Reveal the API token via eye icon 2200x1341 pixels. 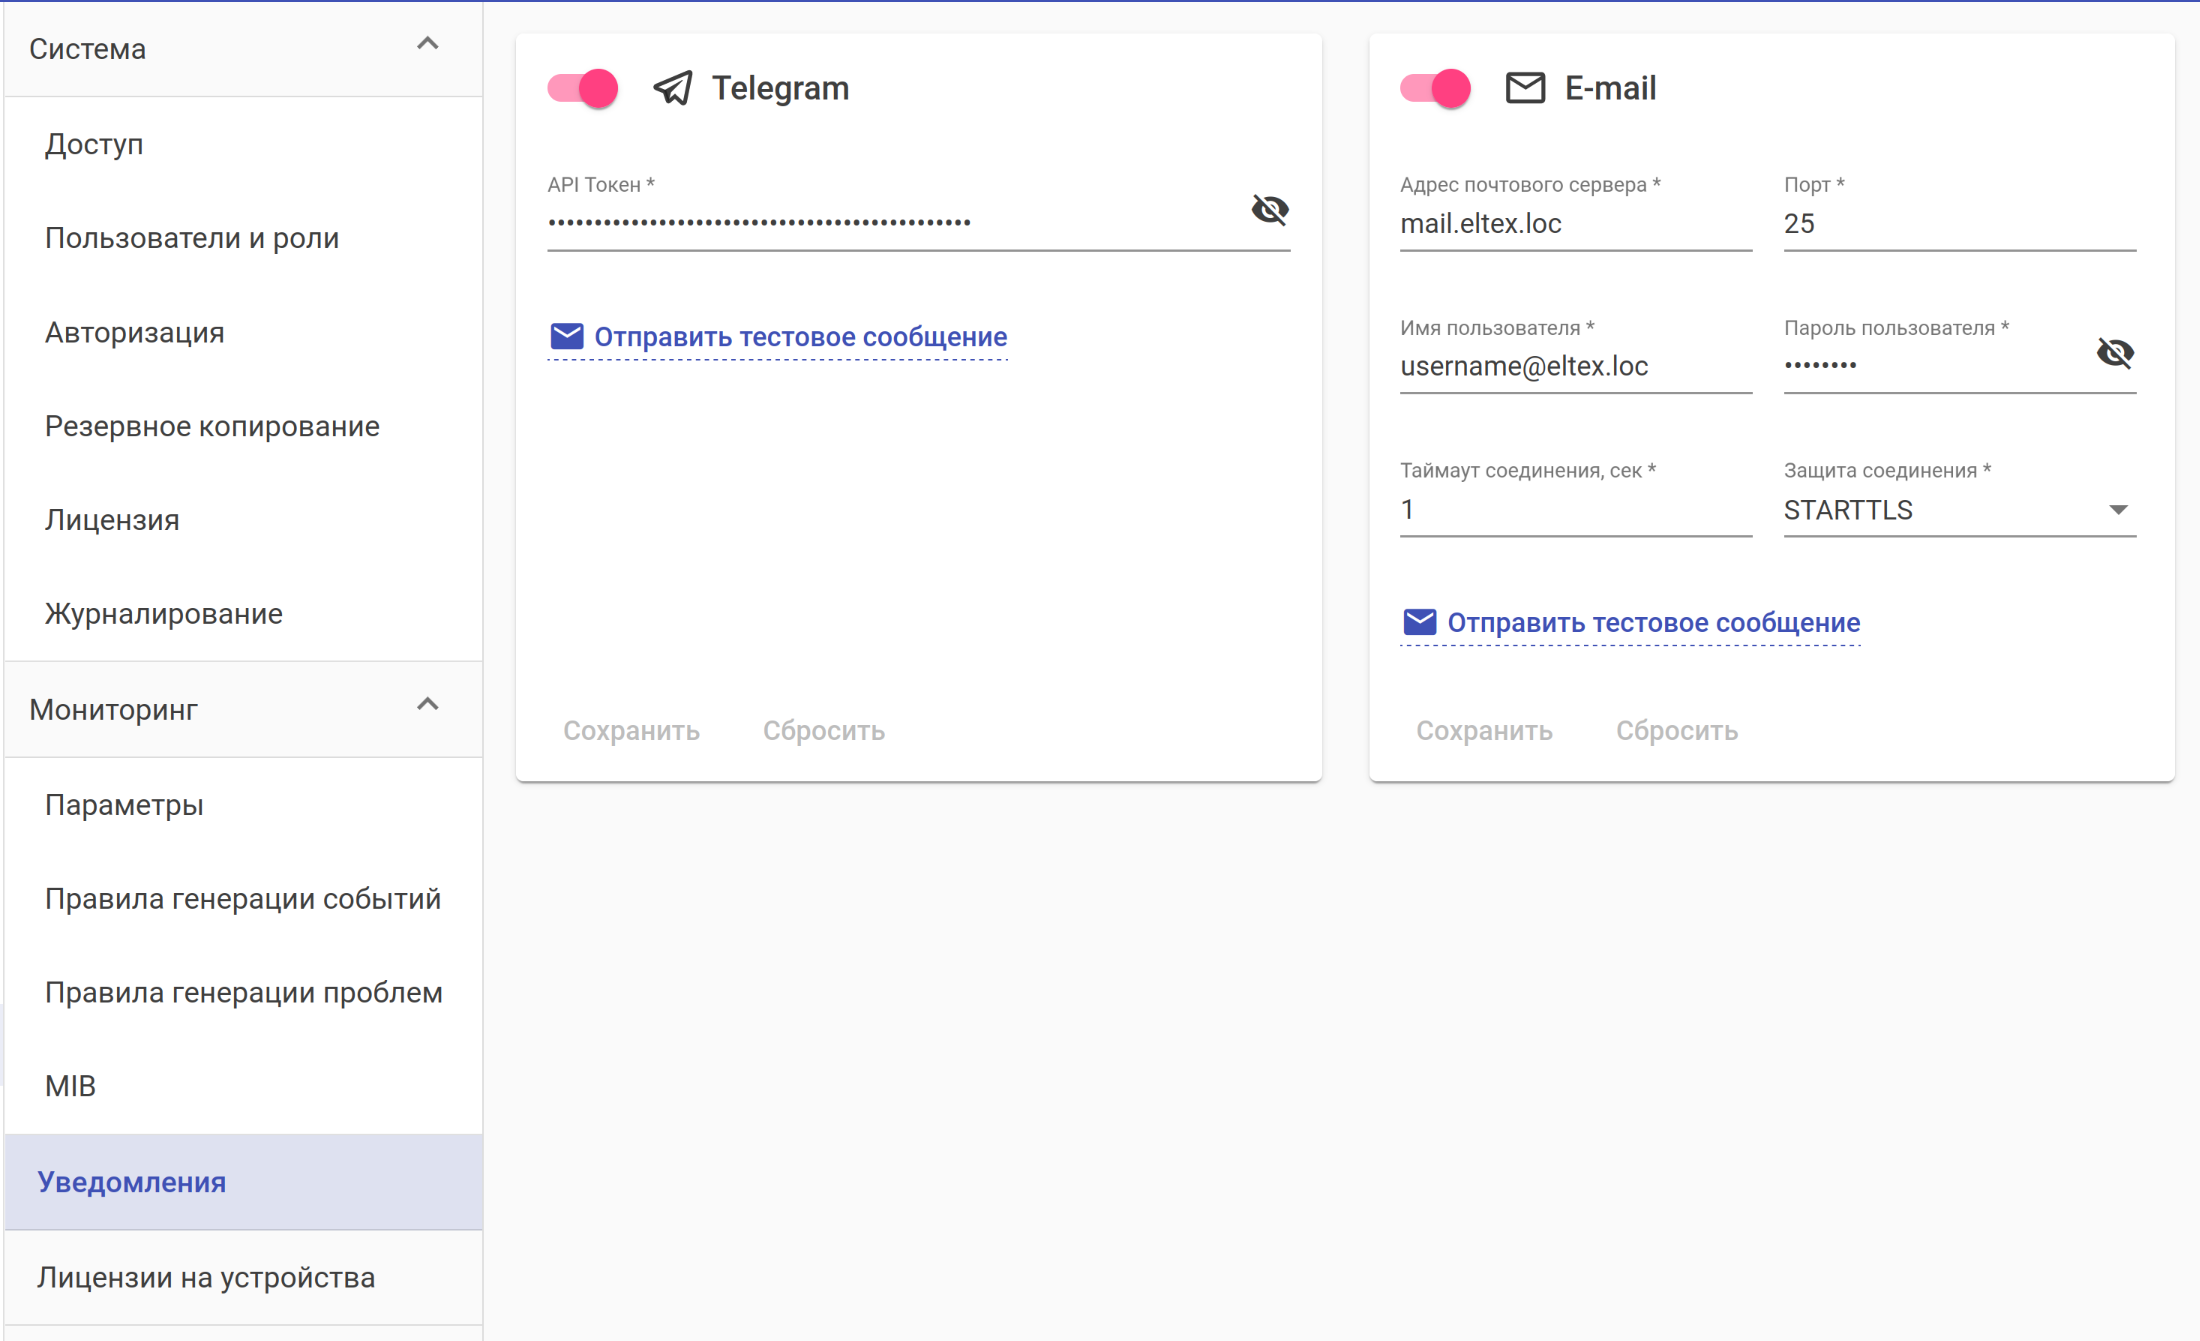point(1270,209)
